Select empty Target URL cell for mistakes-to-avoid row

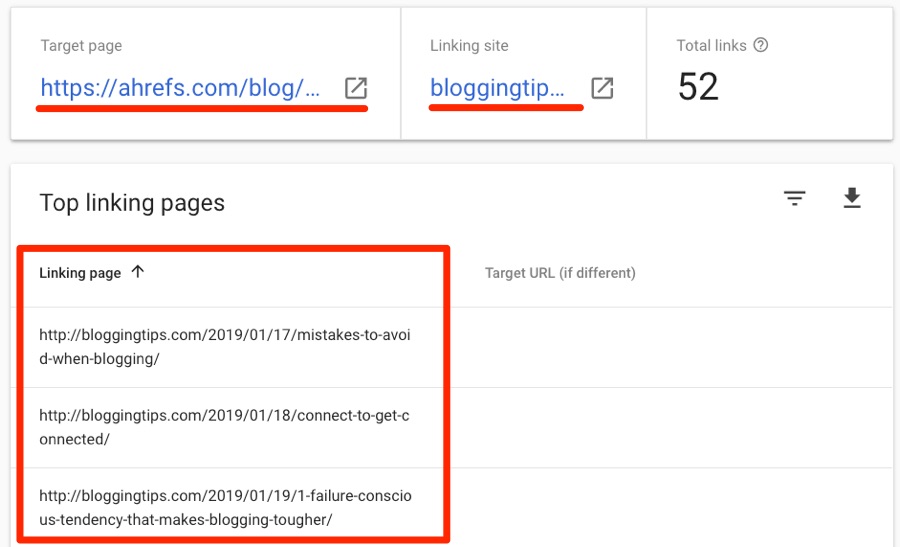(x=672, y=347)
